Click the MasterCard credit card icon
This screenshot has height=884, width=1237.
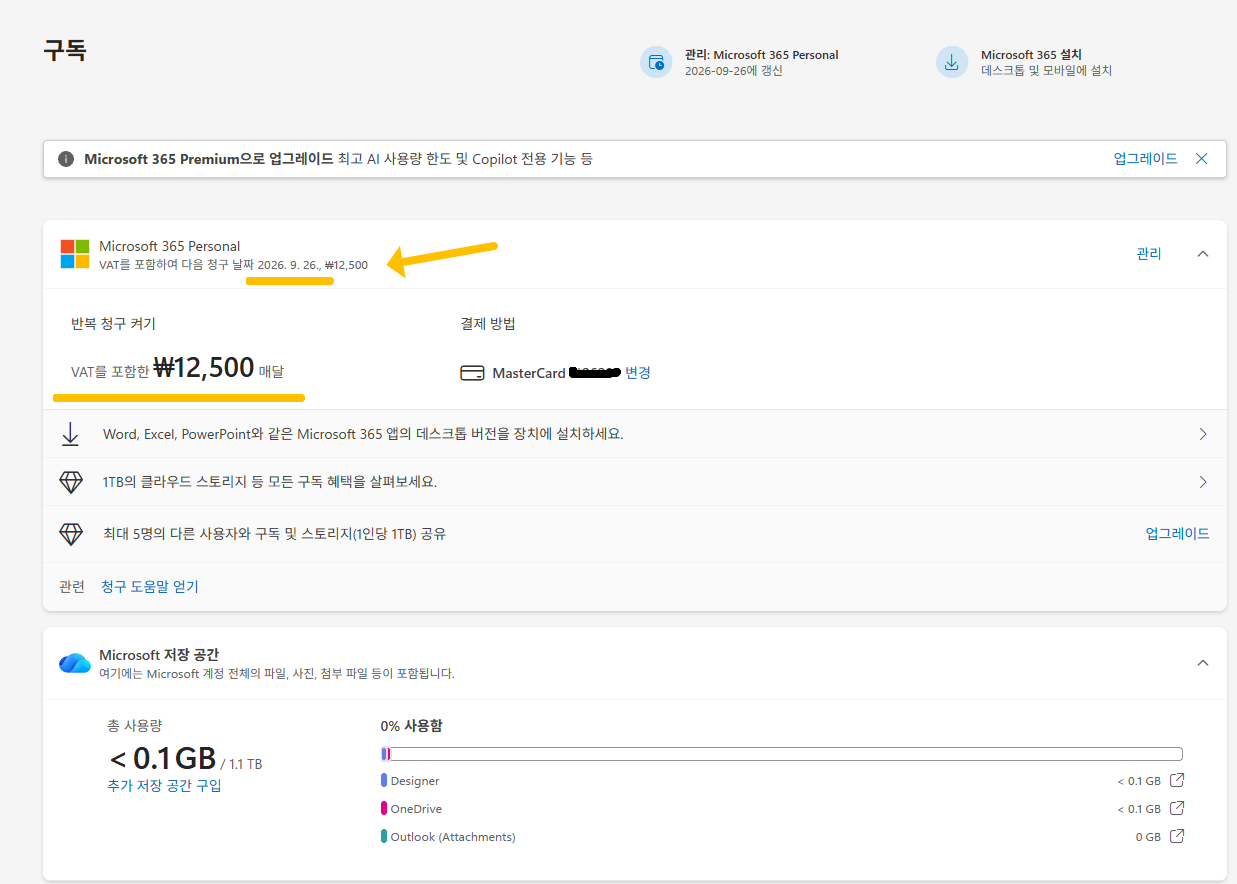[x=472, y=373]
